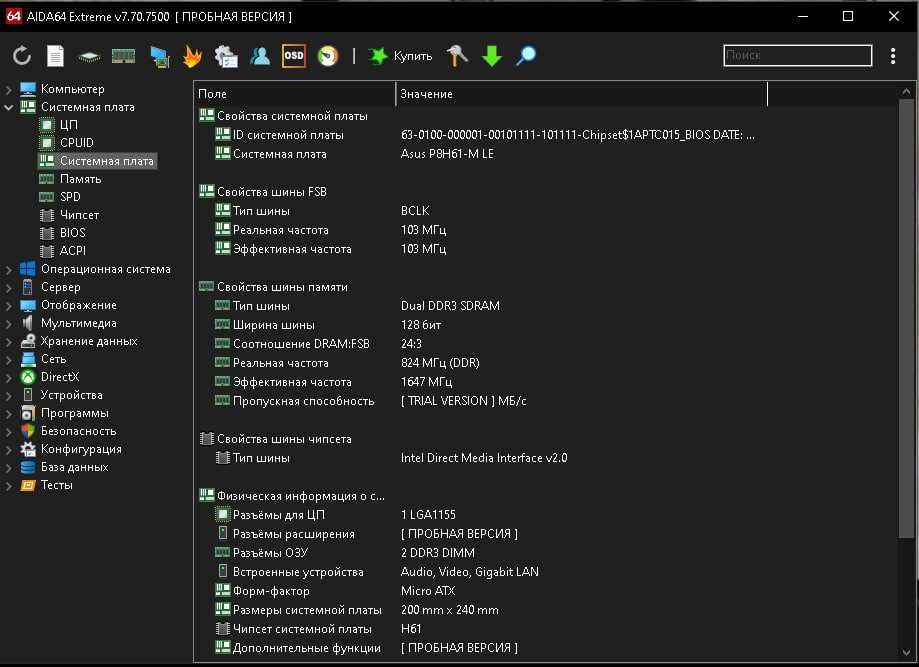Click the vertical scrollbar thumb
This screenshot has width=919, height=667.
coord(906,318)
